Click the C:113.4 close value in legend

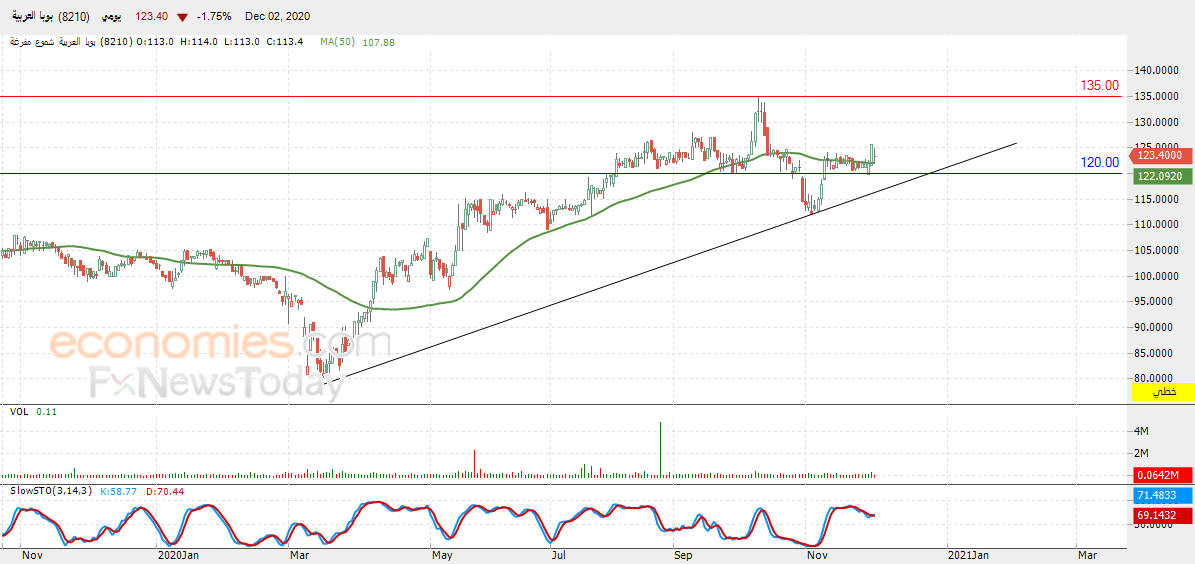tap(287, 42)
